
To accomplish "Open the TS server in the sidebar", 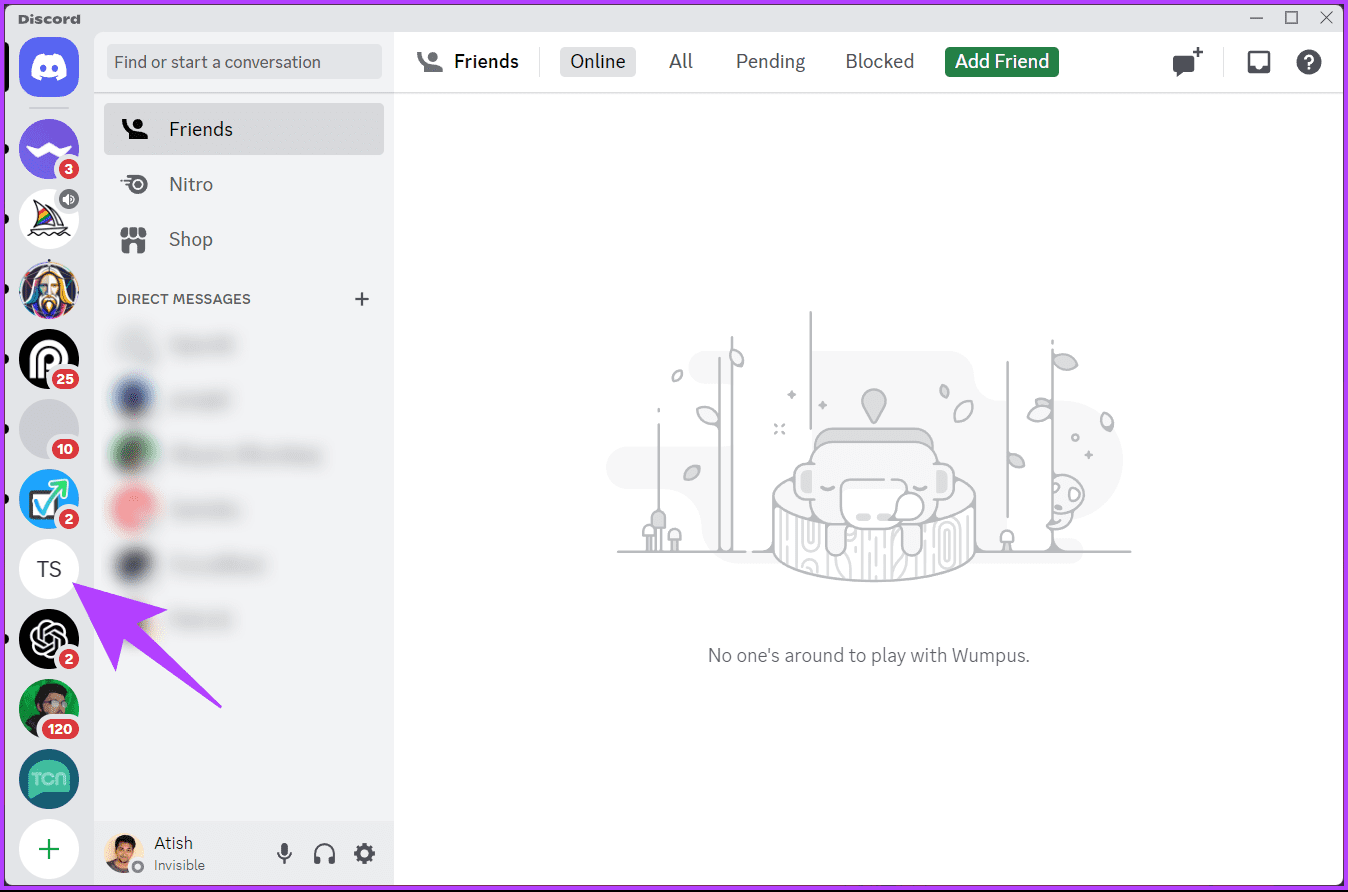I will pos(48,568).
